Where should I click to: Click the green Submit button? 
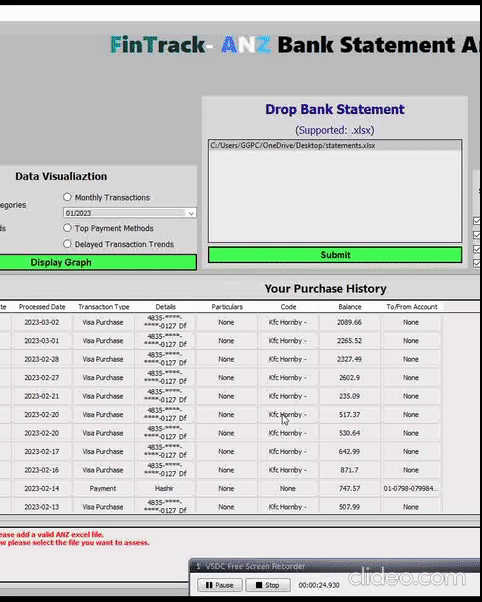click(335, 255)
